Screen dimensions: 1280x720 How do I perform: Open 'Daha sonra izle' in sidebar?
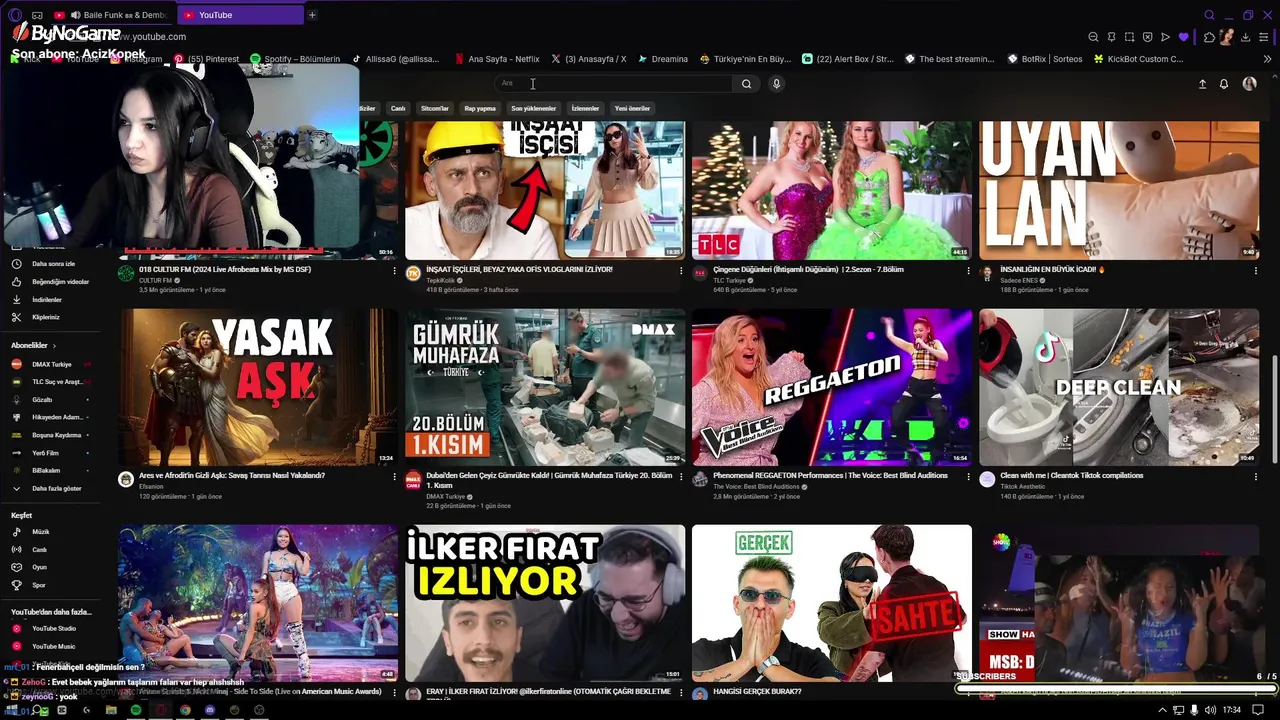(52, 264)
